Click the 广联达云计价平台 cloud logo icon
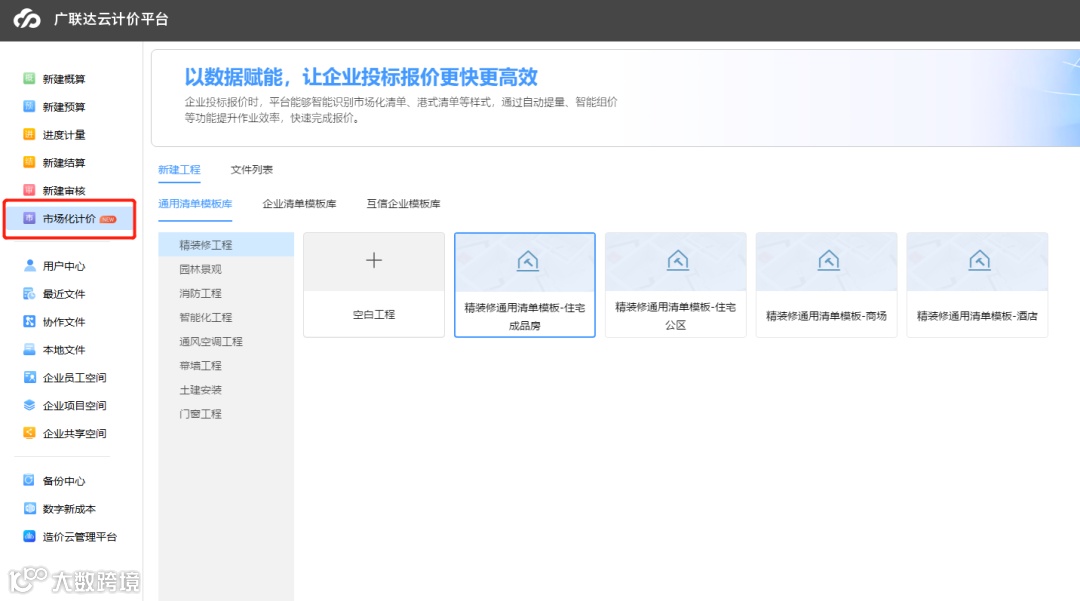The width and height of the screenshot is (1080, 601). (x=27, y=19)
